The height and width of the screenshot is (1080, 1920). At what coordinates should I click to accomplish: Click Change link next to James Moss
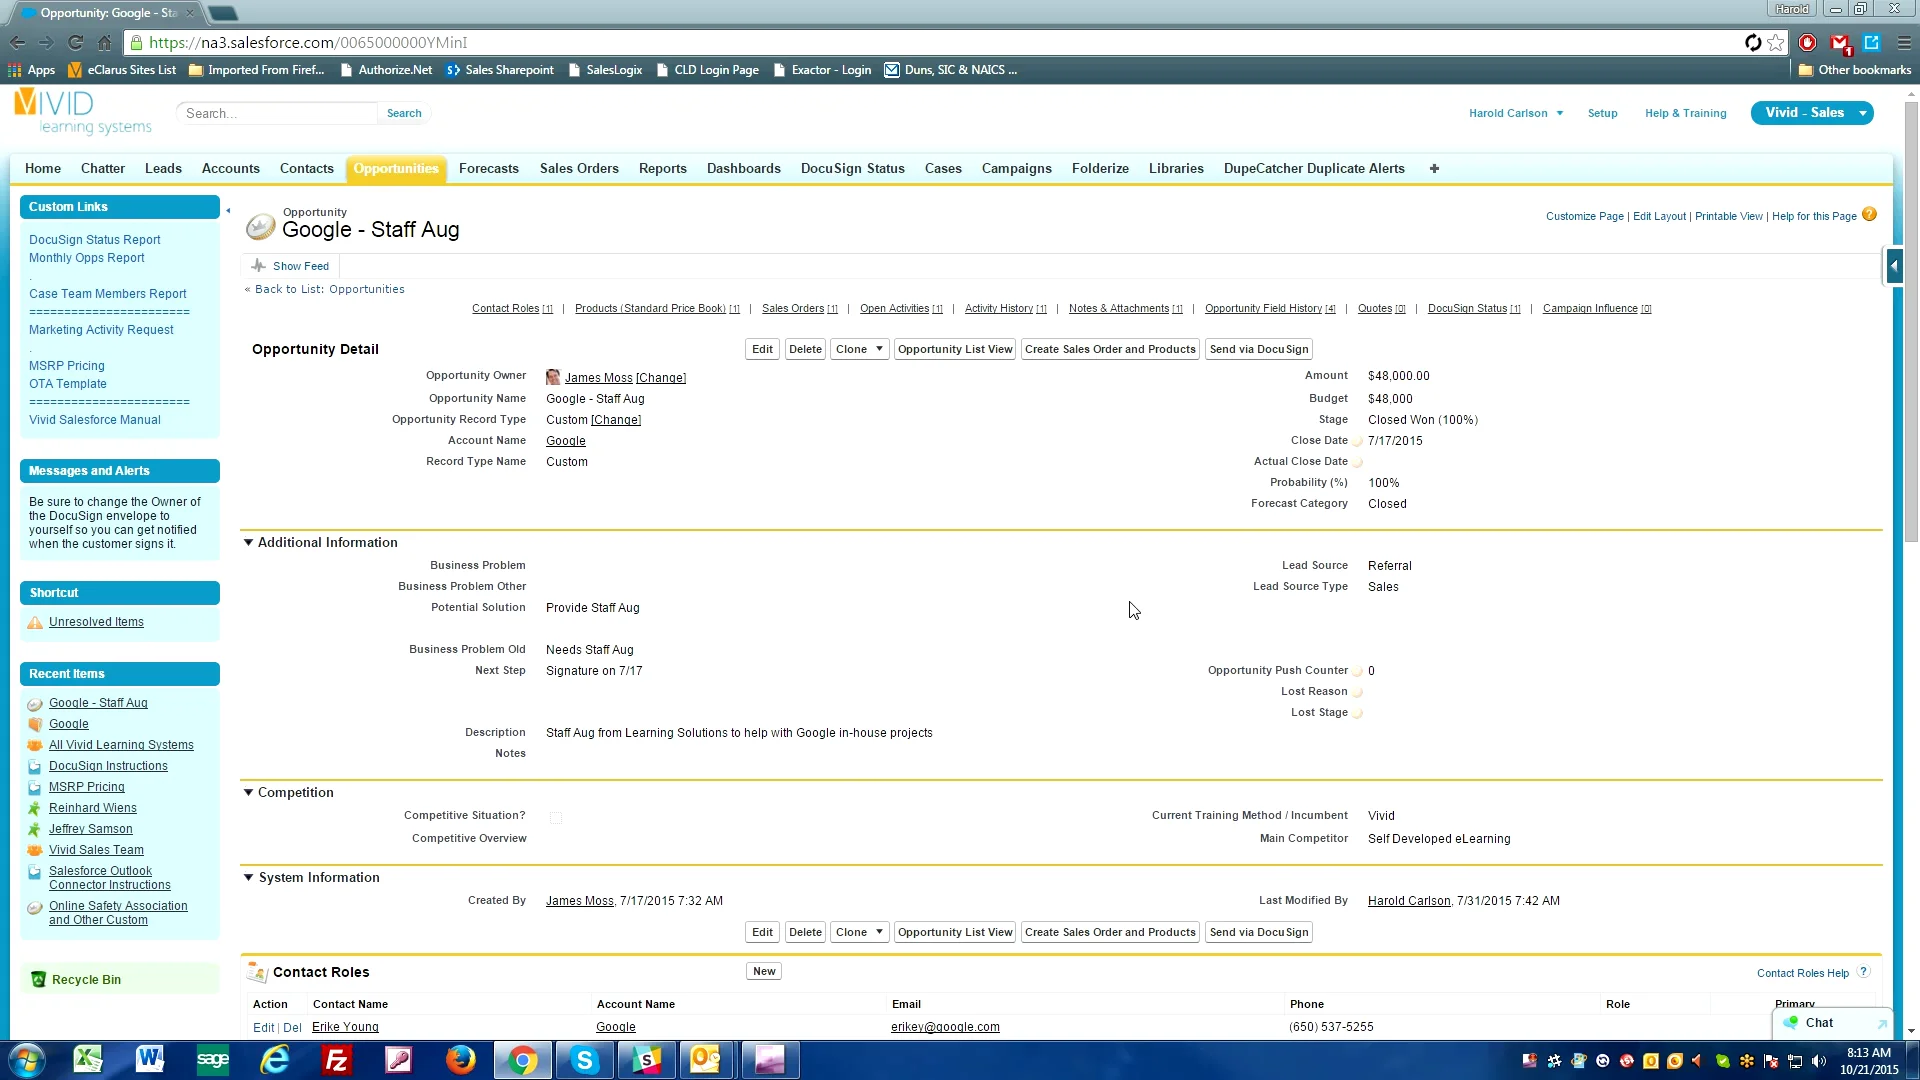[x=661, y=378]
